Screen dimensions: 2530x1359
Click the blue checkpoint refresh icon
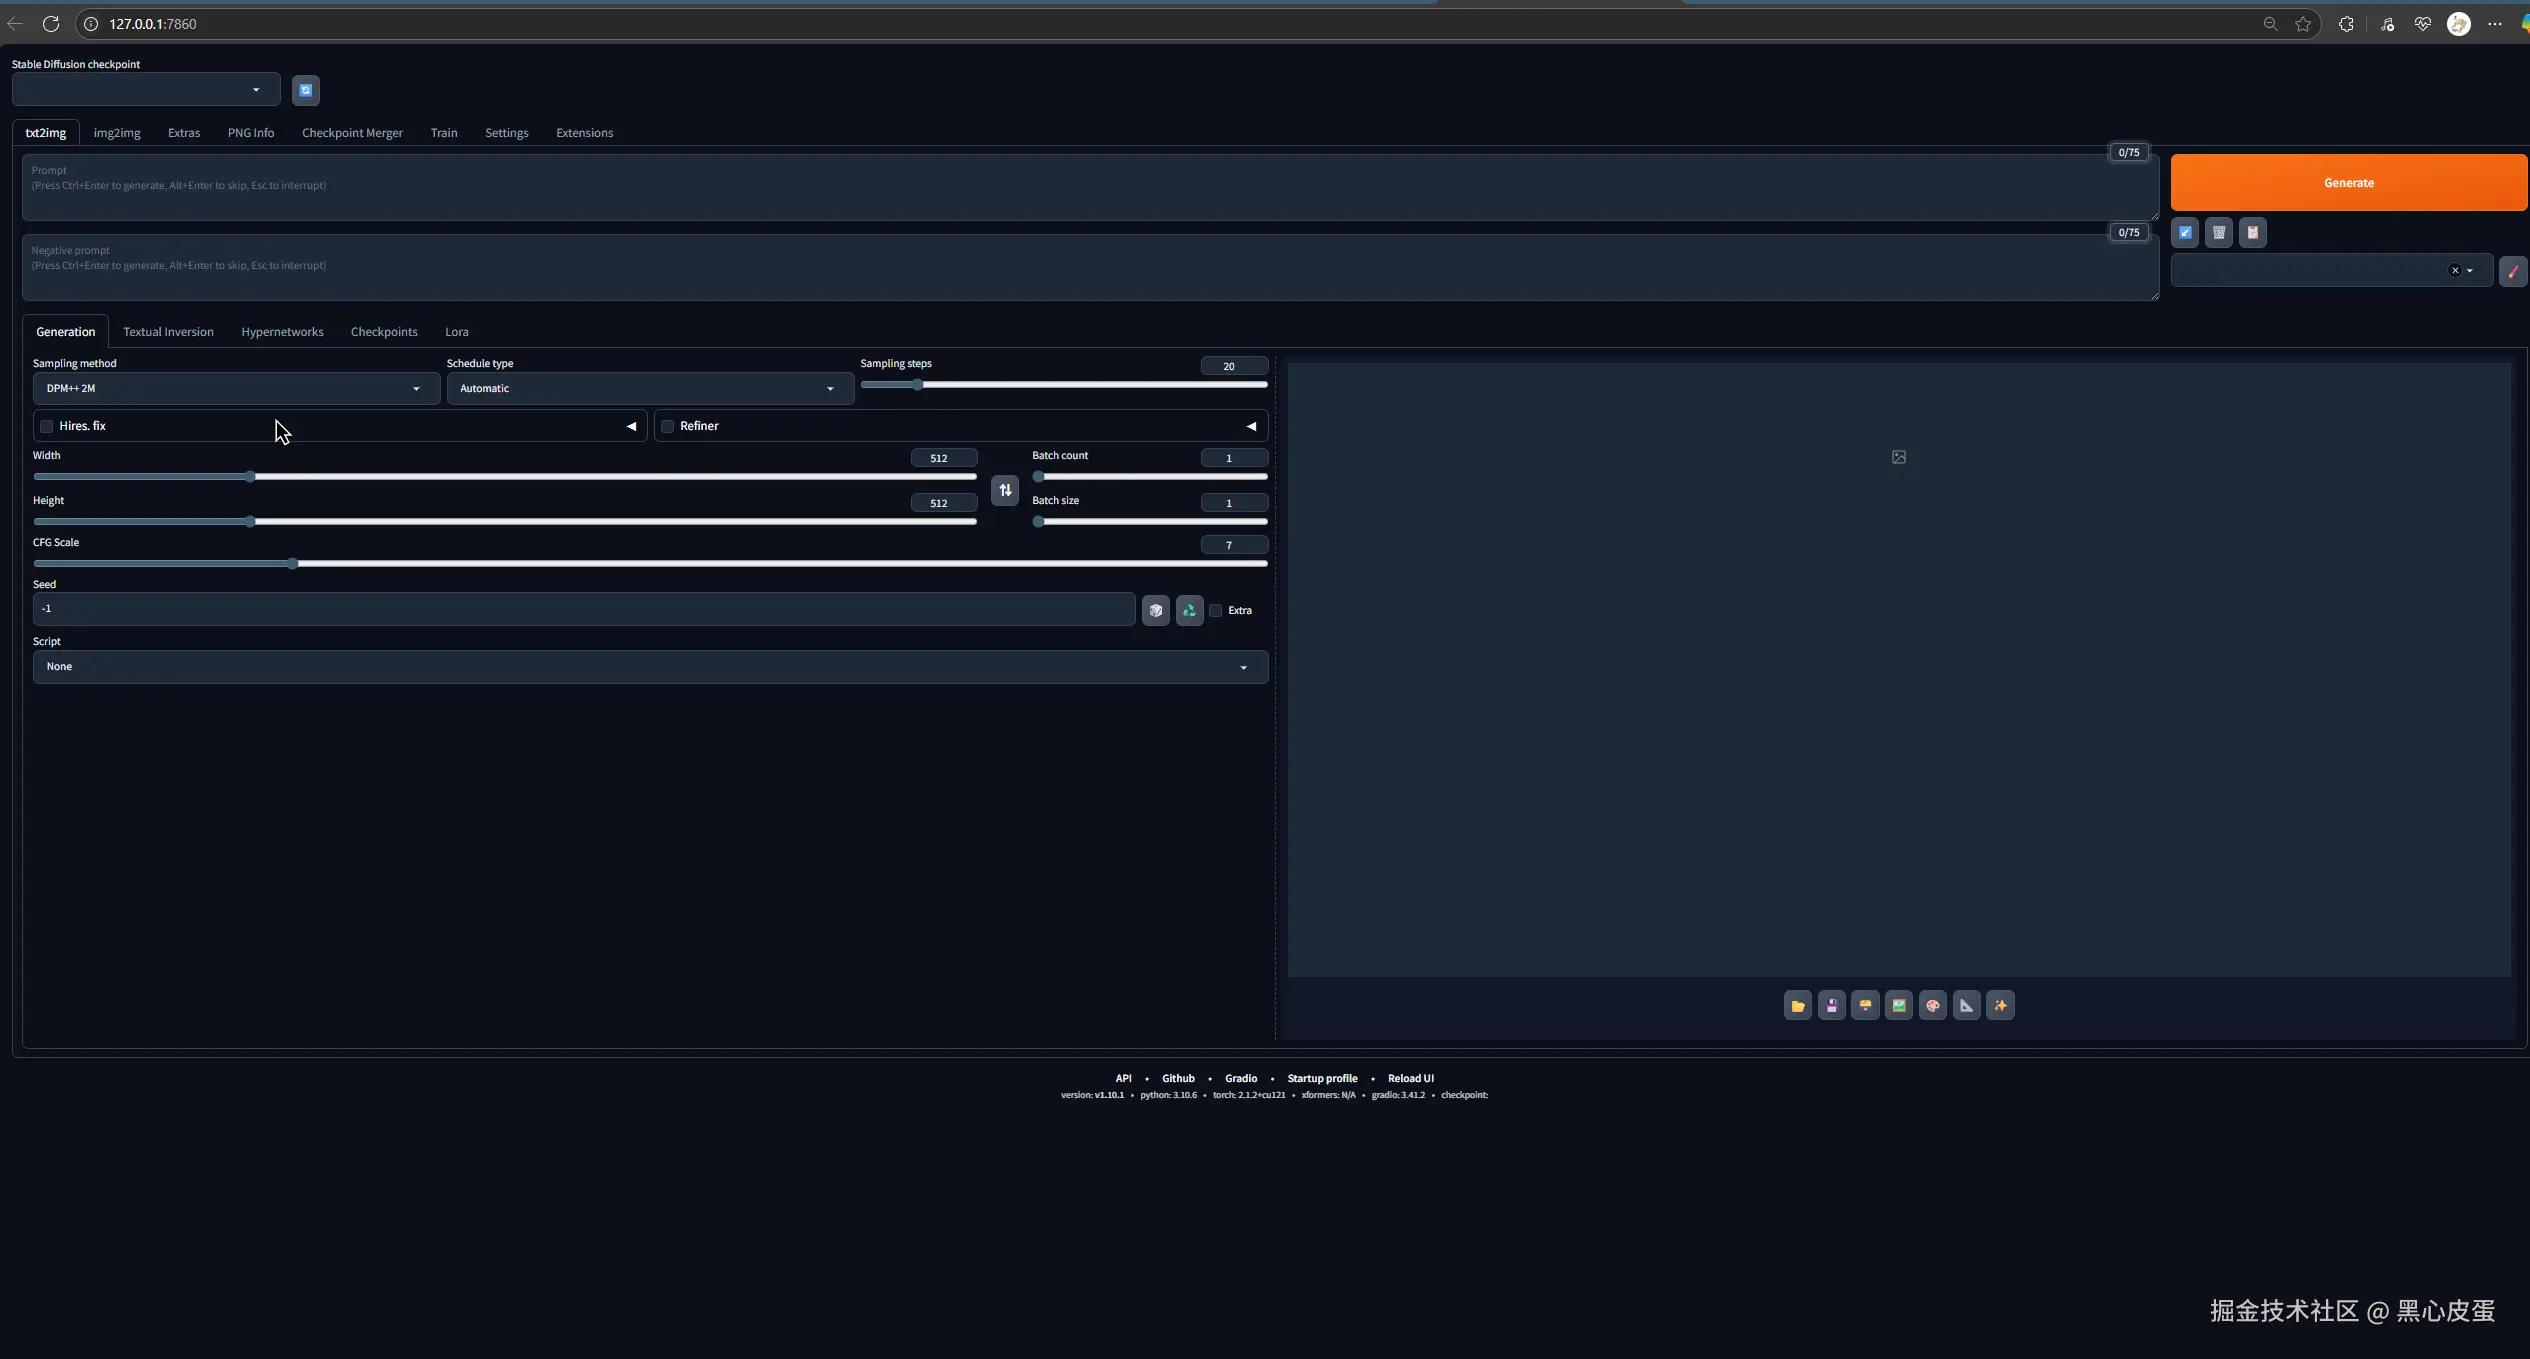coord(306,90)
